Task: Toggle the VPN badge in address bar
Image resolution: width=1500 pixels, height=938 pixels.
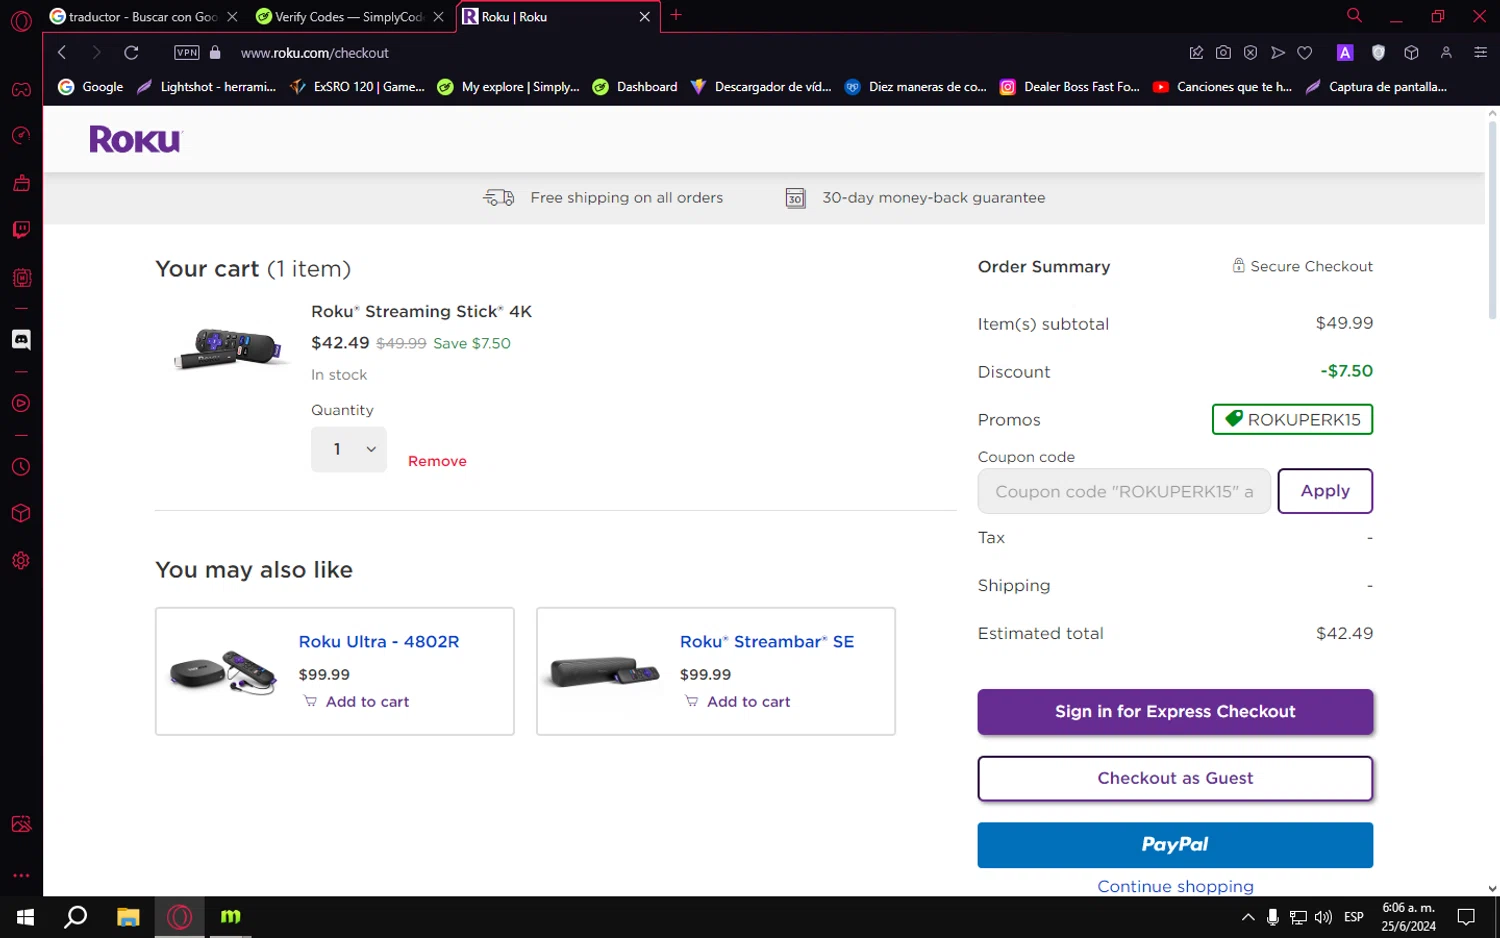Action: coord(187,53)
